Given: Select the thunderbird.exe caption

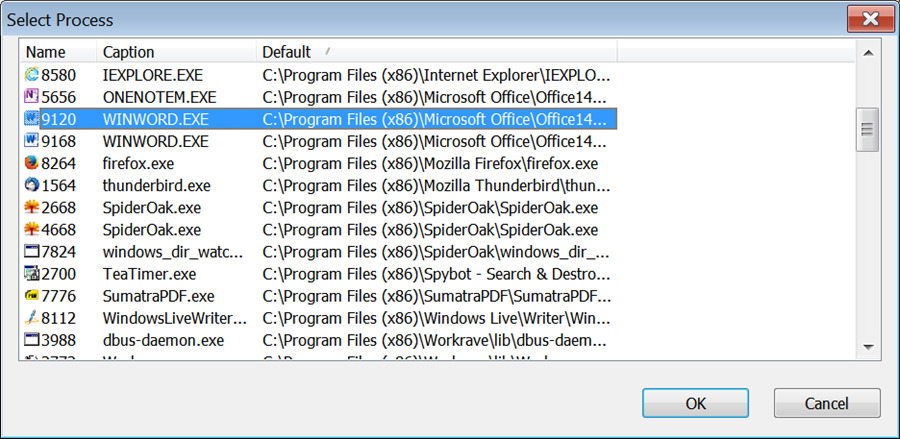Looking at the screenshot, I should (157, 186).
